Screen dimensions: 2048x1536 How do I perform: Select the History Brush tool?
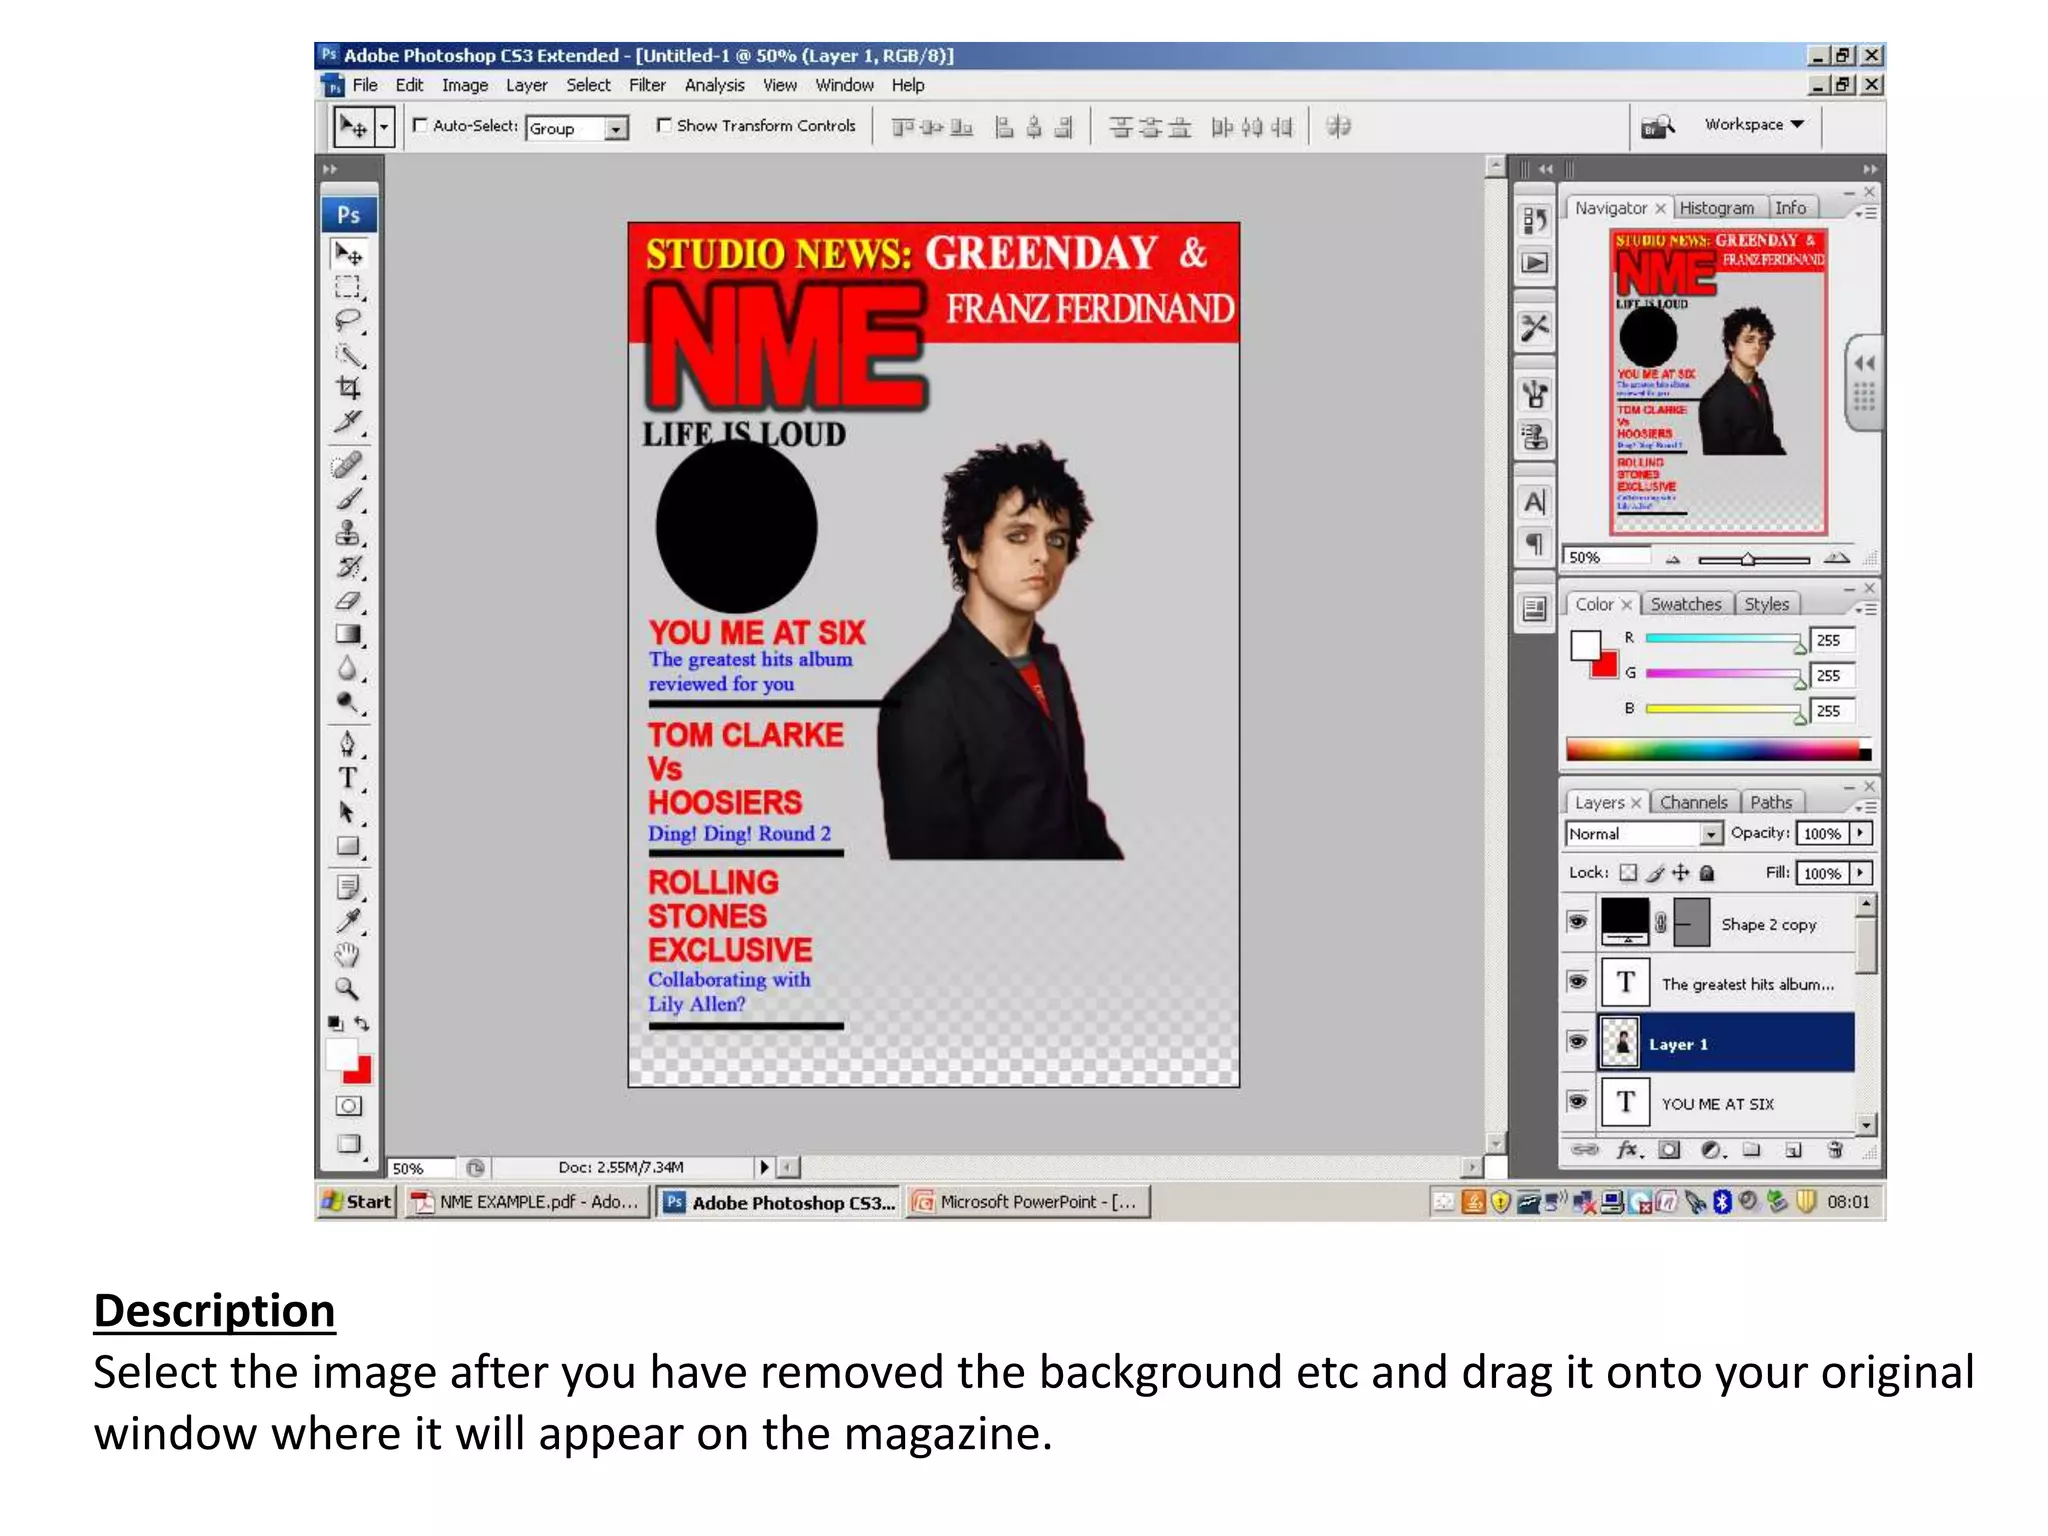coord(348,566)
